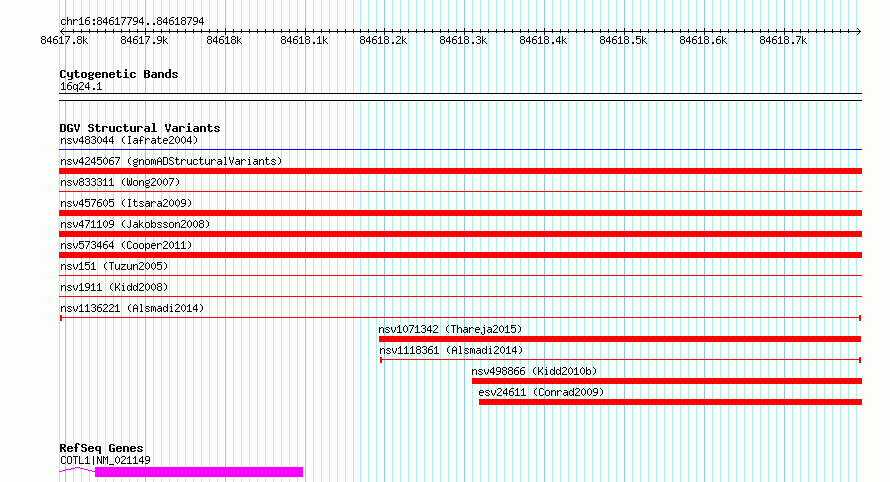Click the red bar for nsv457605

point(460,213)
